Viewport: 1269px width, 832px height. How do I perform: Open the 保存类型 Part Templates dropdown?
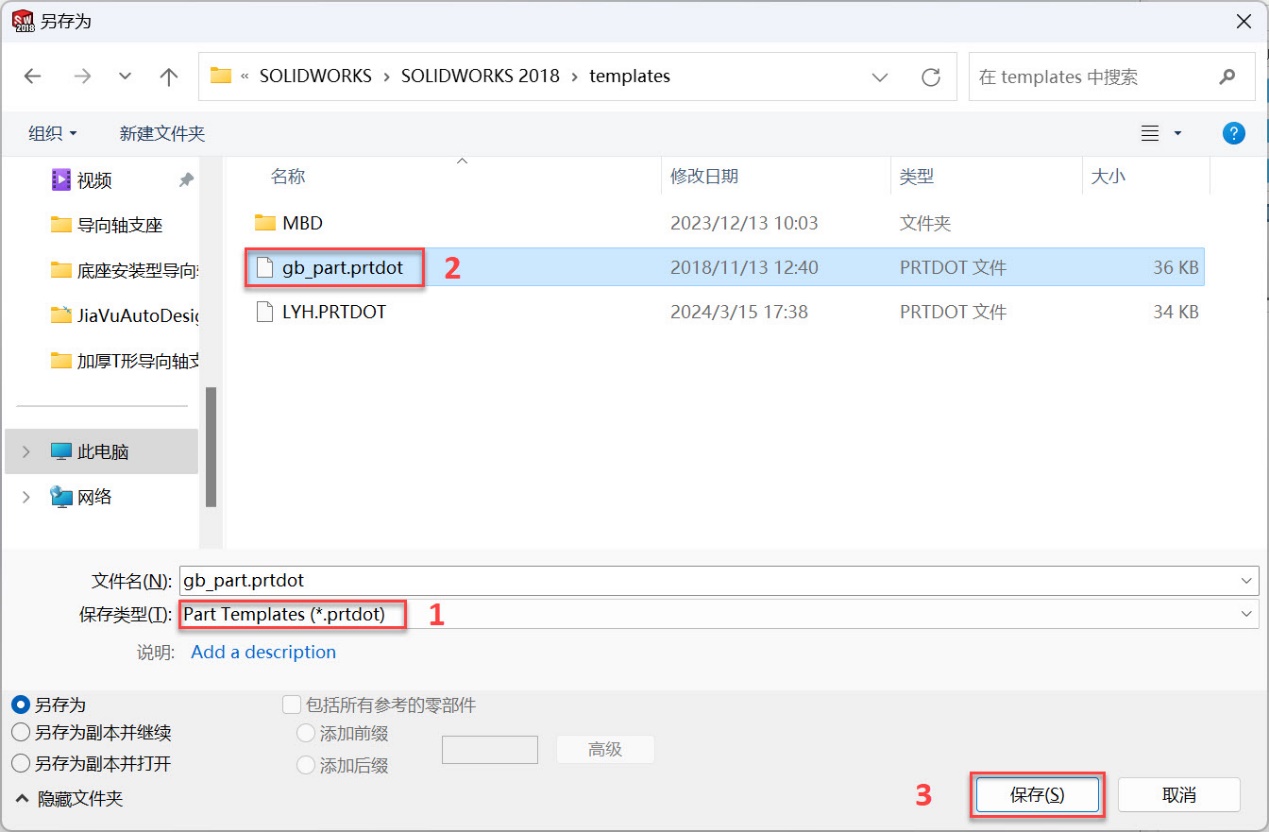(718, 614)
